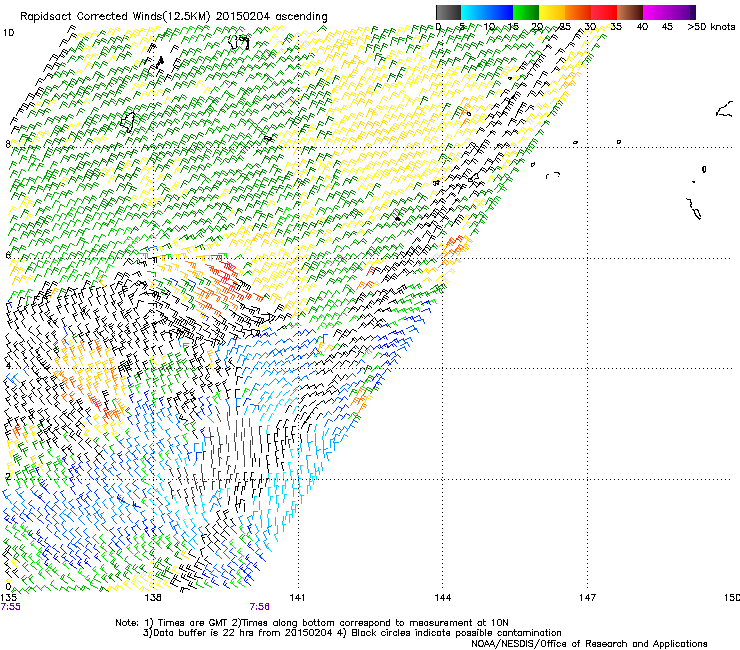Click the date '20150204 ascending' in title
The width and height of the screenshot is (740, 650).
pyautogui.click(x=271, y=17)
